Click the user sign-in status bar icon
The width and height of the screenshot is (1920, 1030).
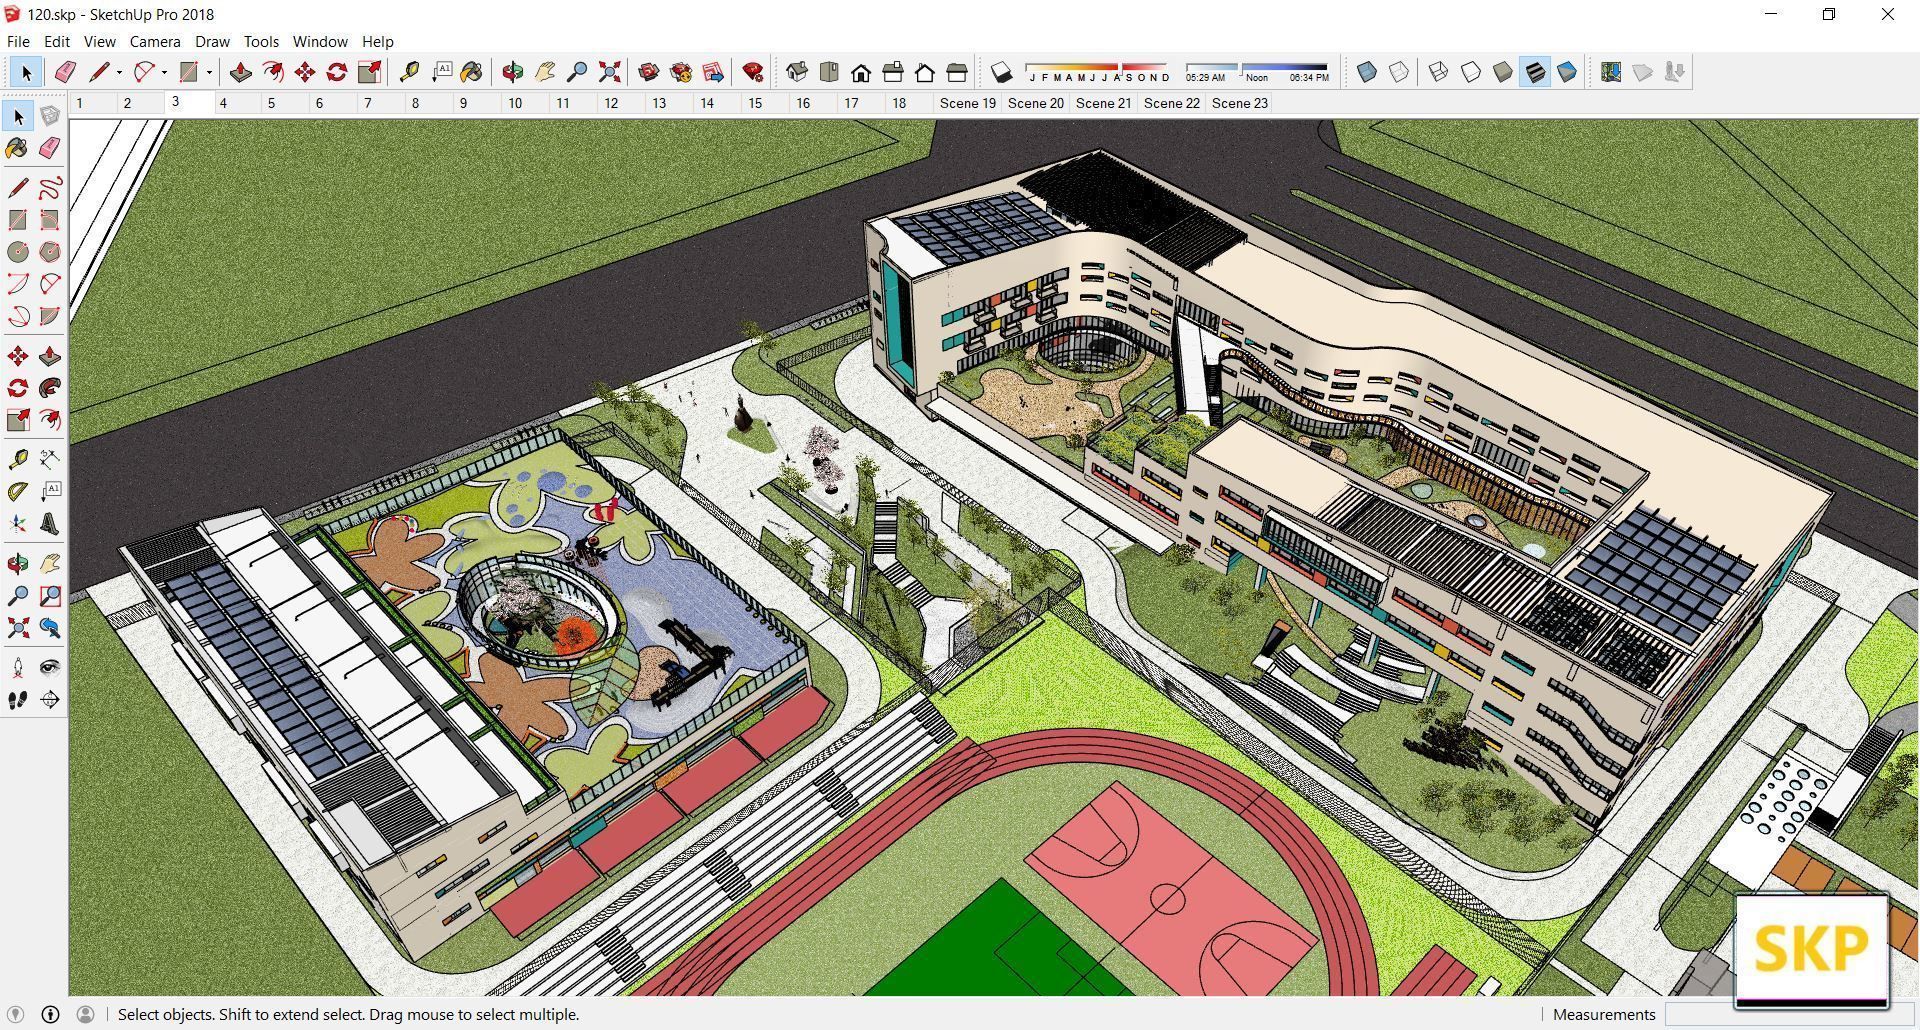pyautogui.click(x=85, y=1014)
